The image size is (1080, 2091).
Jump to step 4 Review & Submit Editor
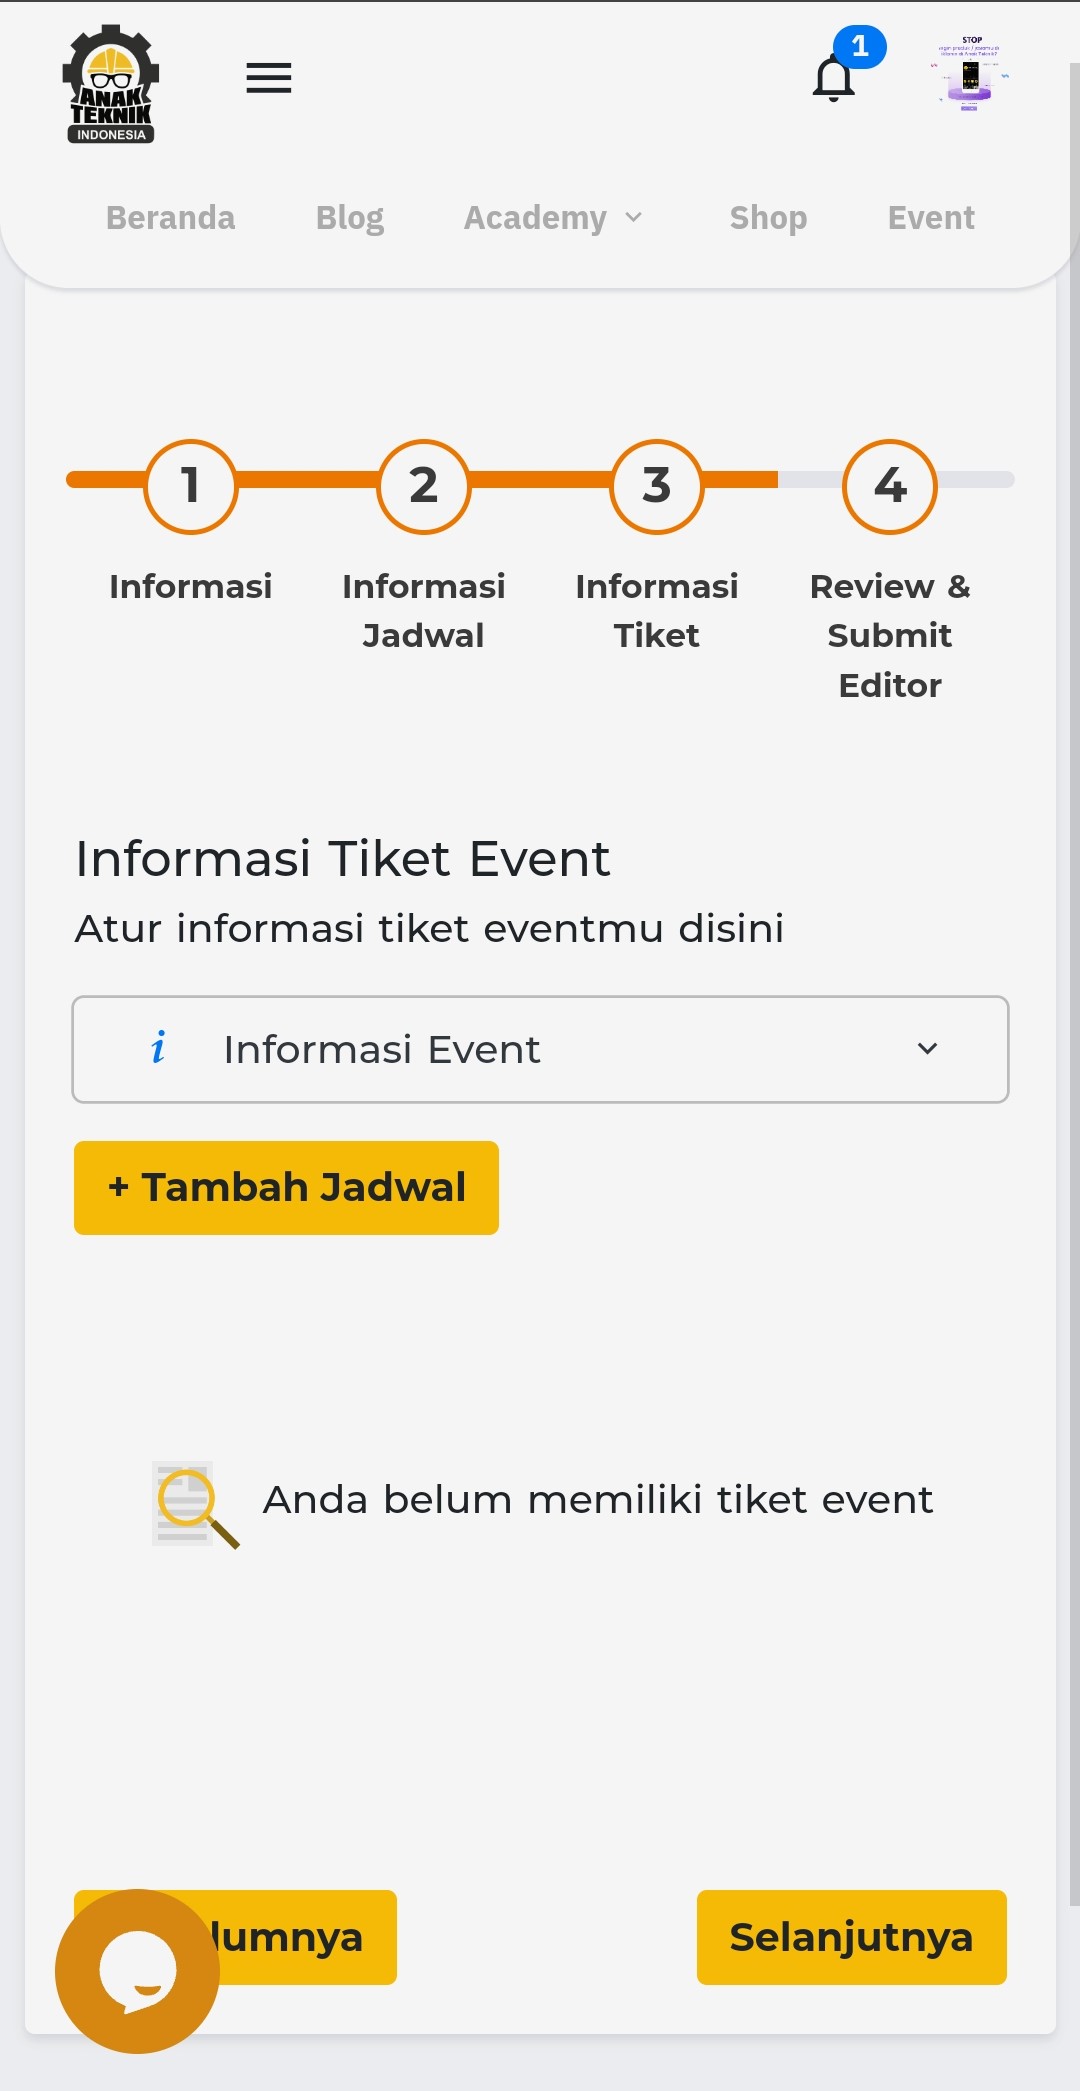click(890, 487)
